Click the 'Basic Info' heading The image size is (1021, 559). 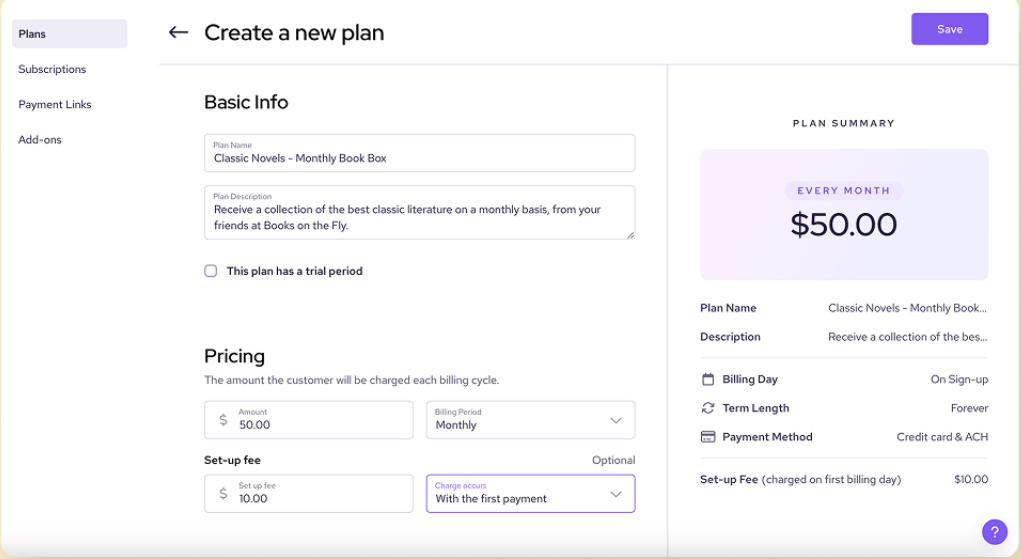click(x=246, y=102)
